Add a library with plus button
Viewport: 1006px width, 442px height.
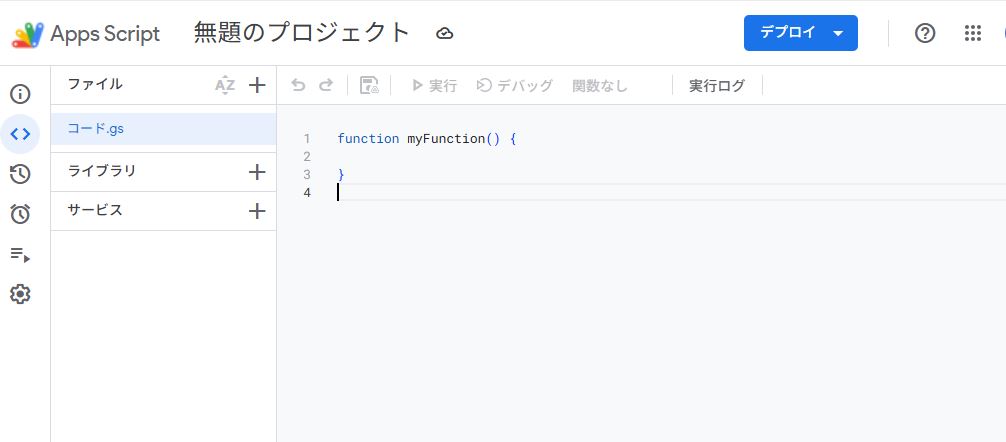(257, 172)
